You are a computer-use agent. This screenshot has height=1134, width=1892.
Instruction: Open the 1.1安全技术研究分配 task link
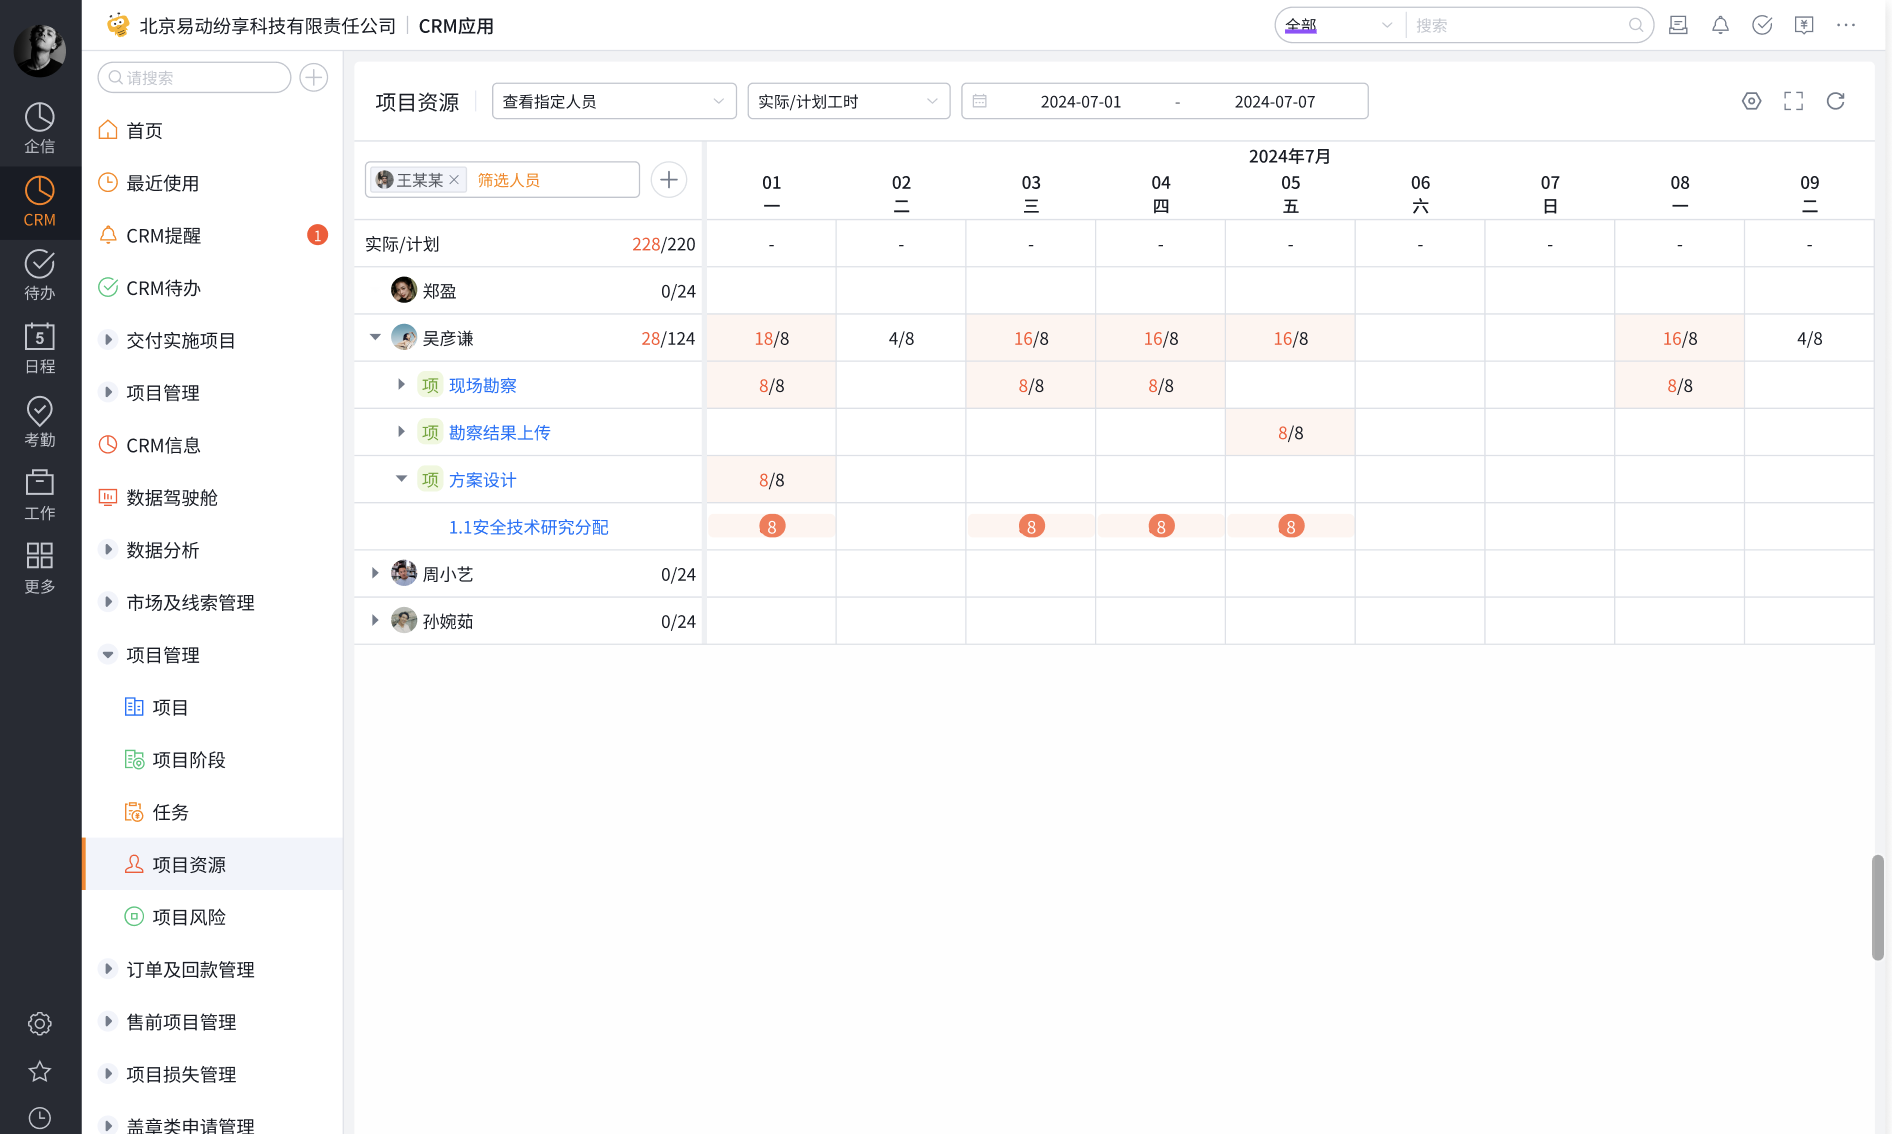[x=528, y=527]
